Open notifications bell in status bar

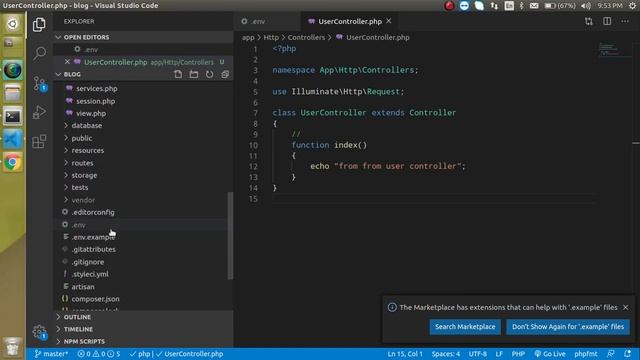(x=627, y=354)
